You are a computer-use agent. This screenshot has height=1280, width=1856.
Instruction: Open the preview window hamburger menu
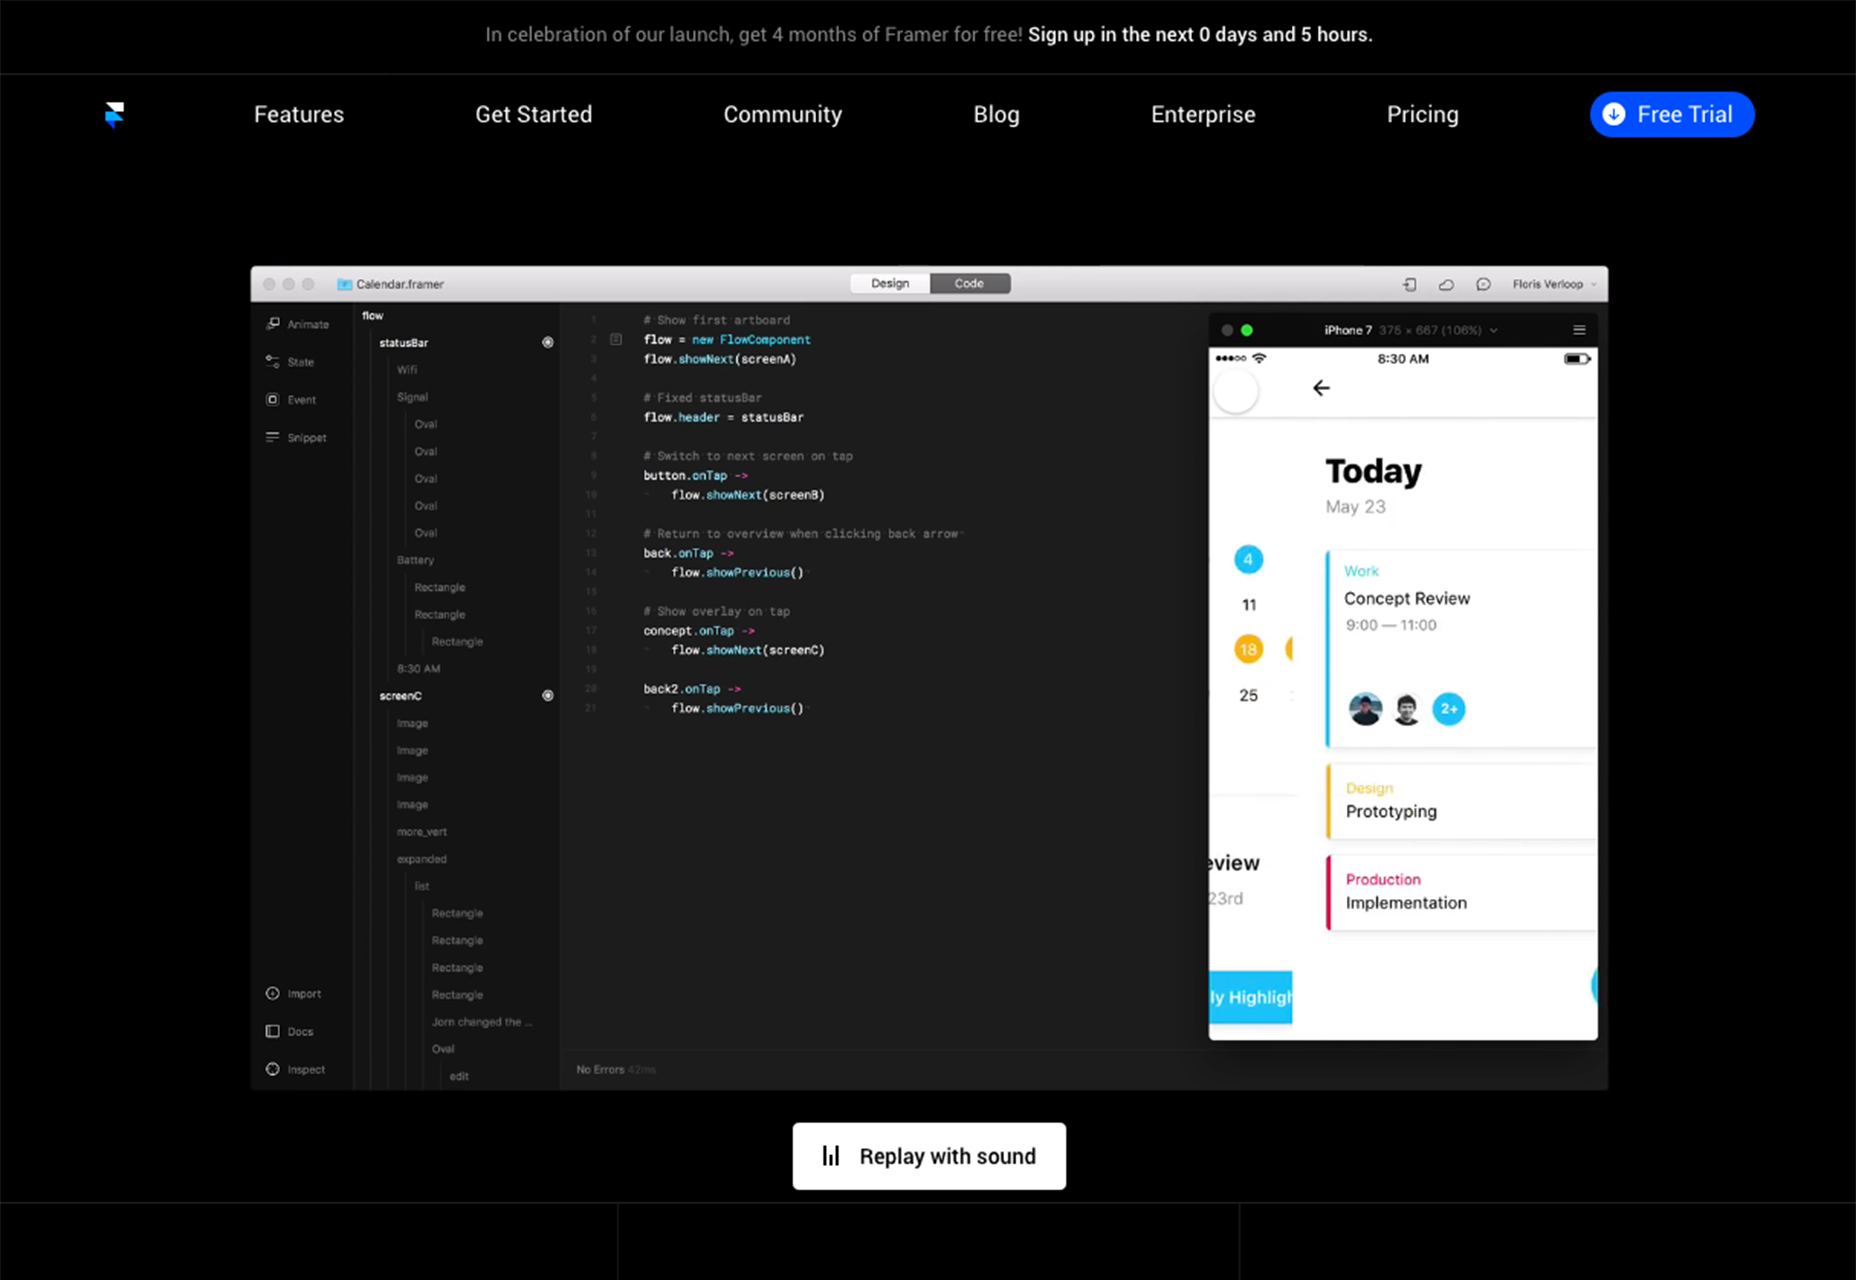(x=1579, y=331)
